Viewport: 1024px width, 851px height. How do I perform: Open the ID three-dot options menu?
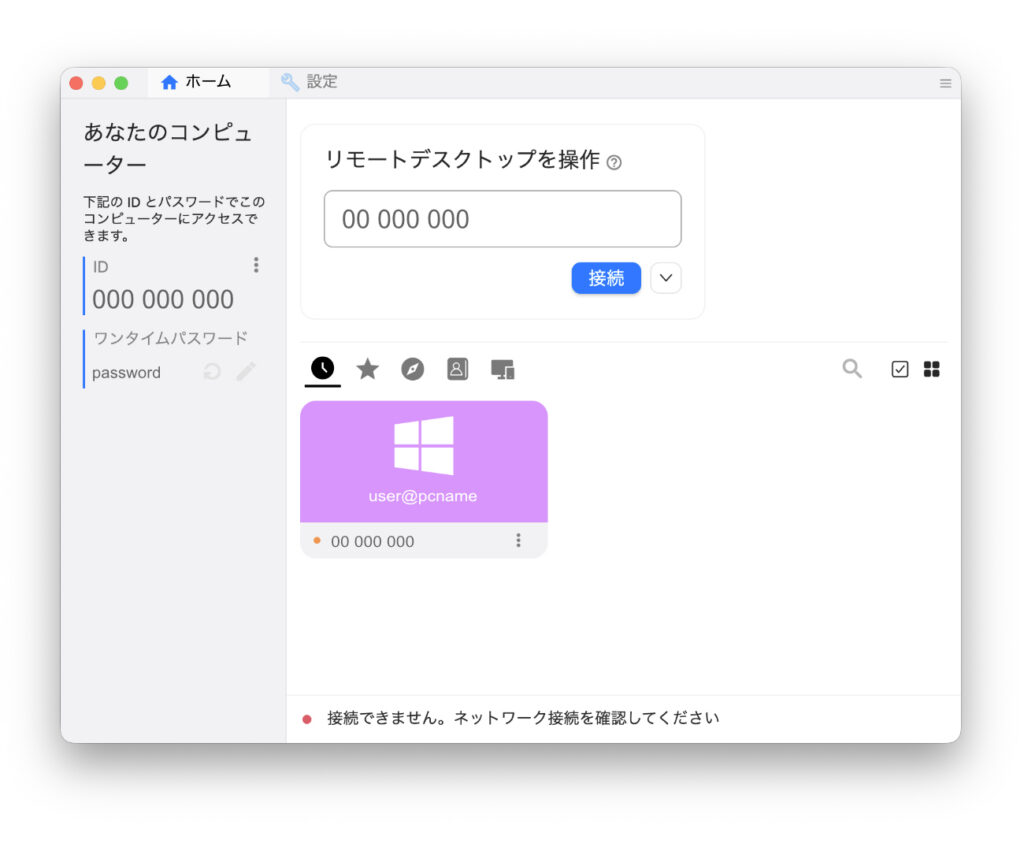(256, 265)
